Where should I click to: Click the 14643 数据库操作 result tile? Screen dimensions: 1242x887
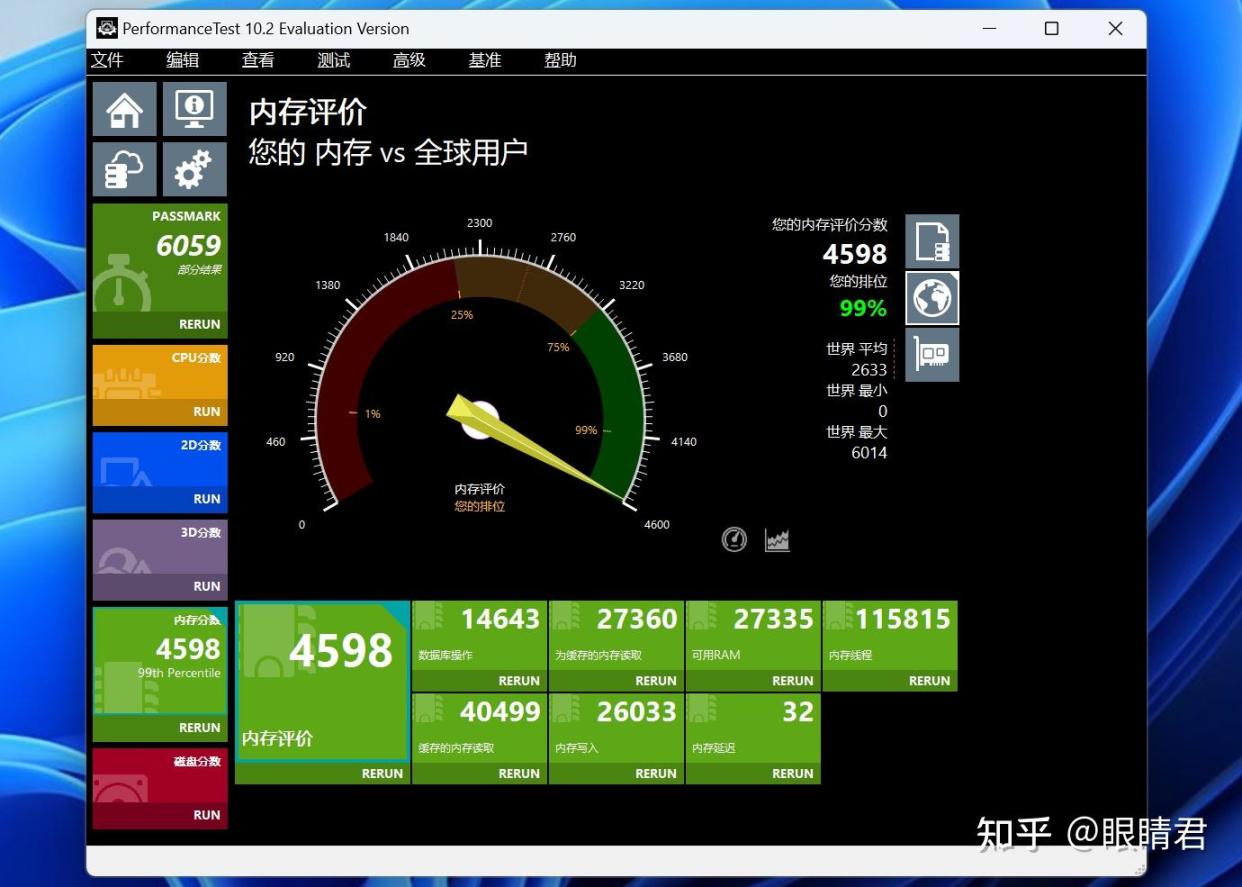[479, 636]
